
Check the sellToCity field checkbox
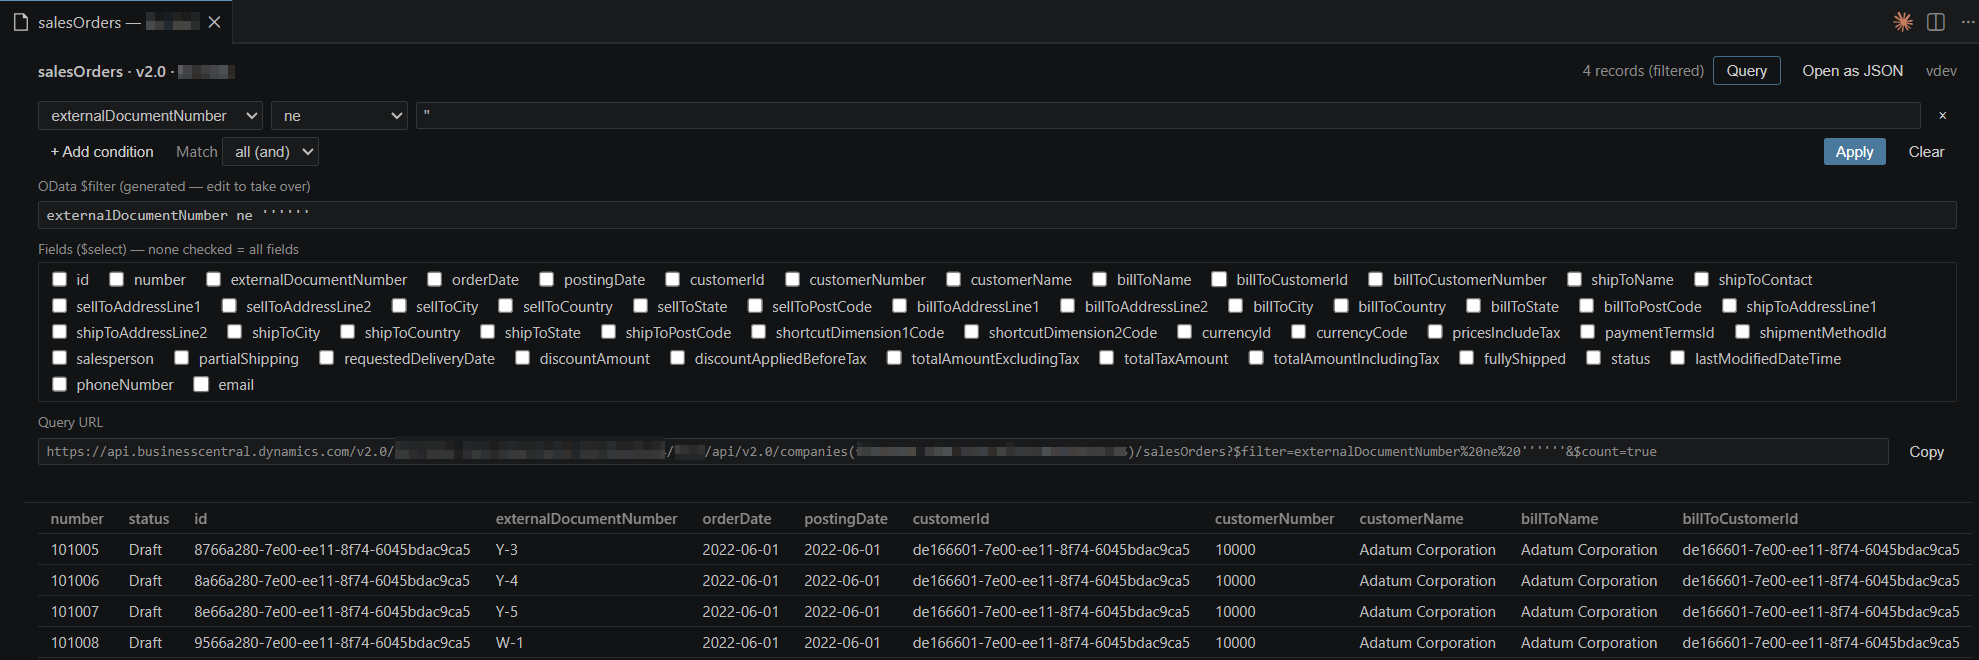tap(400, 306)
